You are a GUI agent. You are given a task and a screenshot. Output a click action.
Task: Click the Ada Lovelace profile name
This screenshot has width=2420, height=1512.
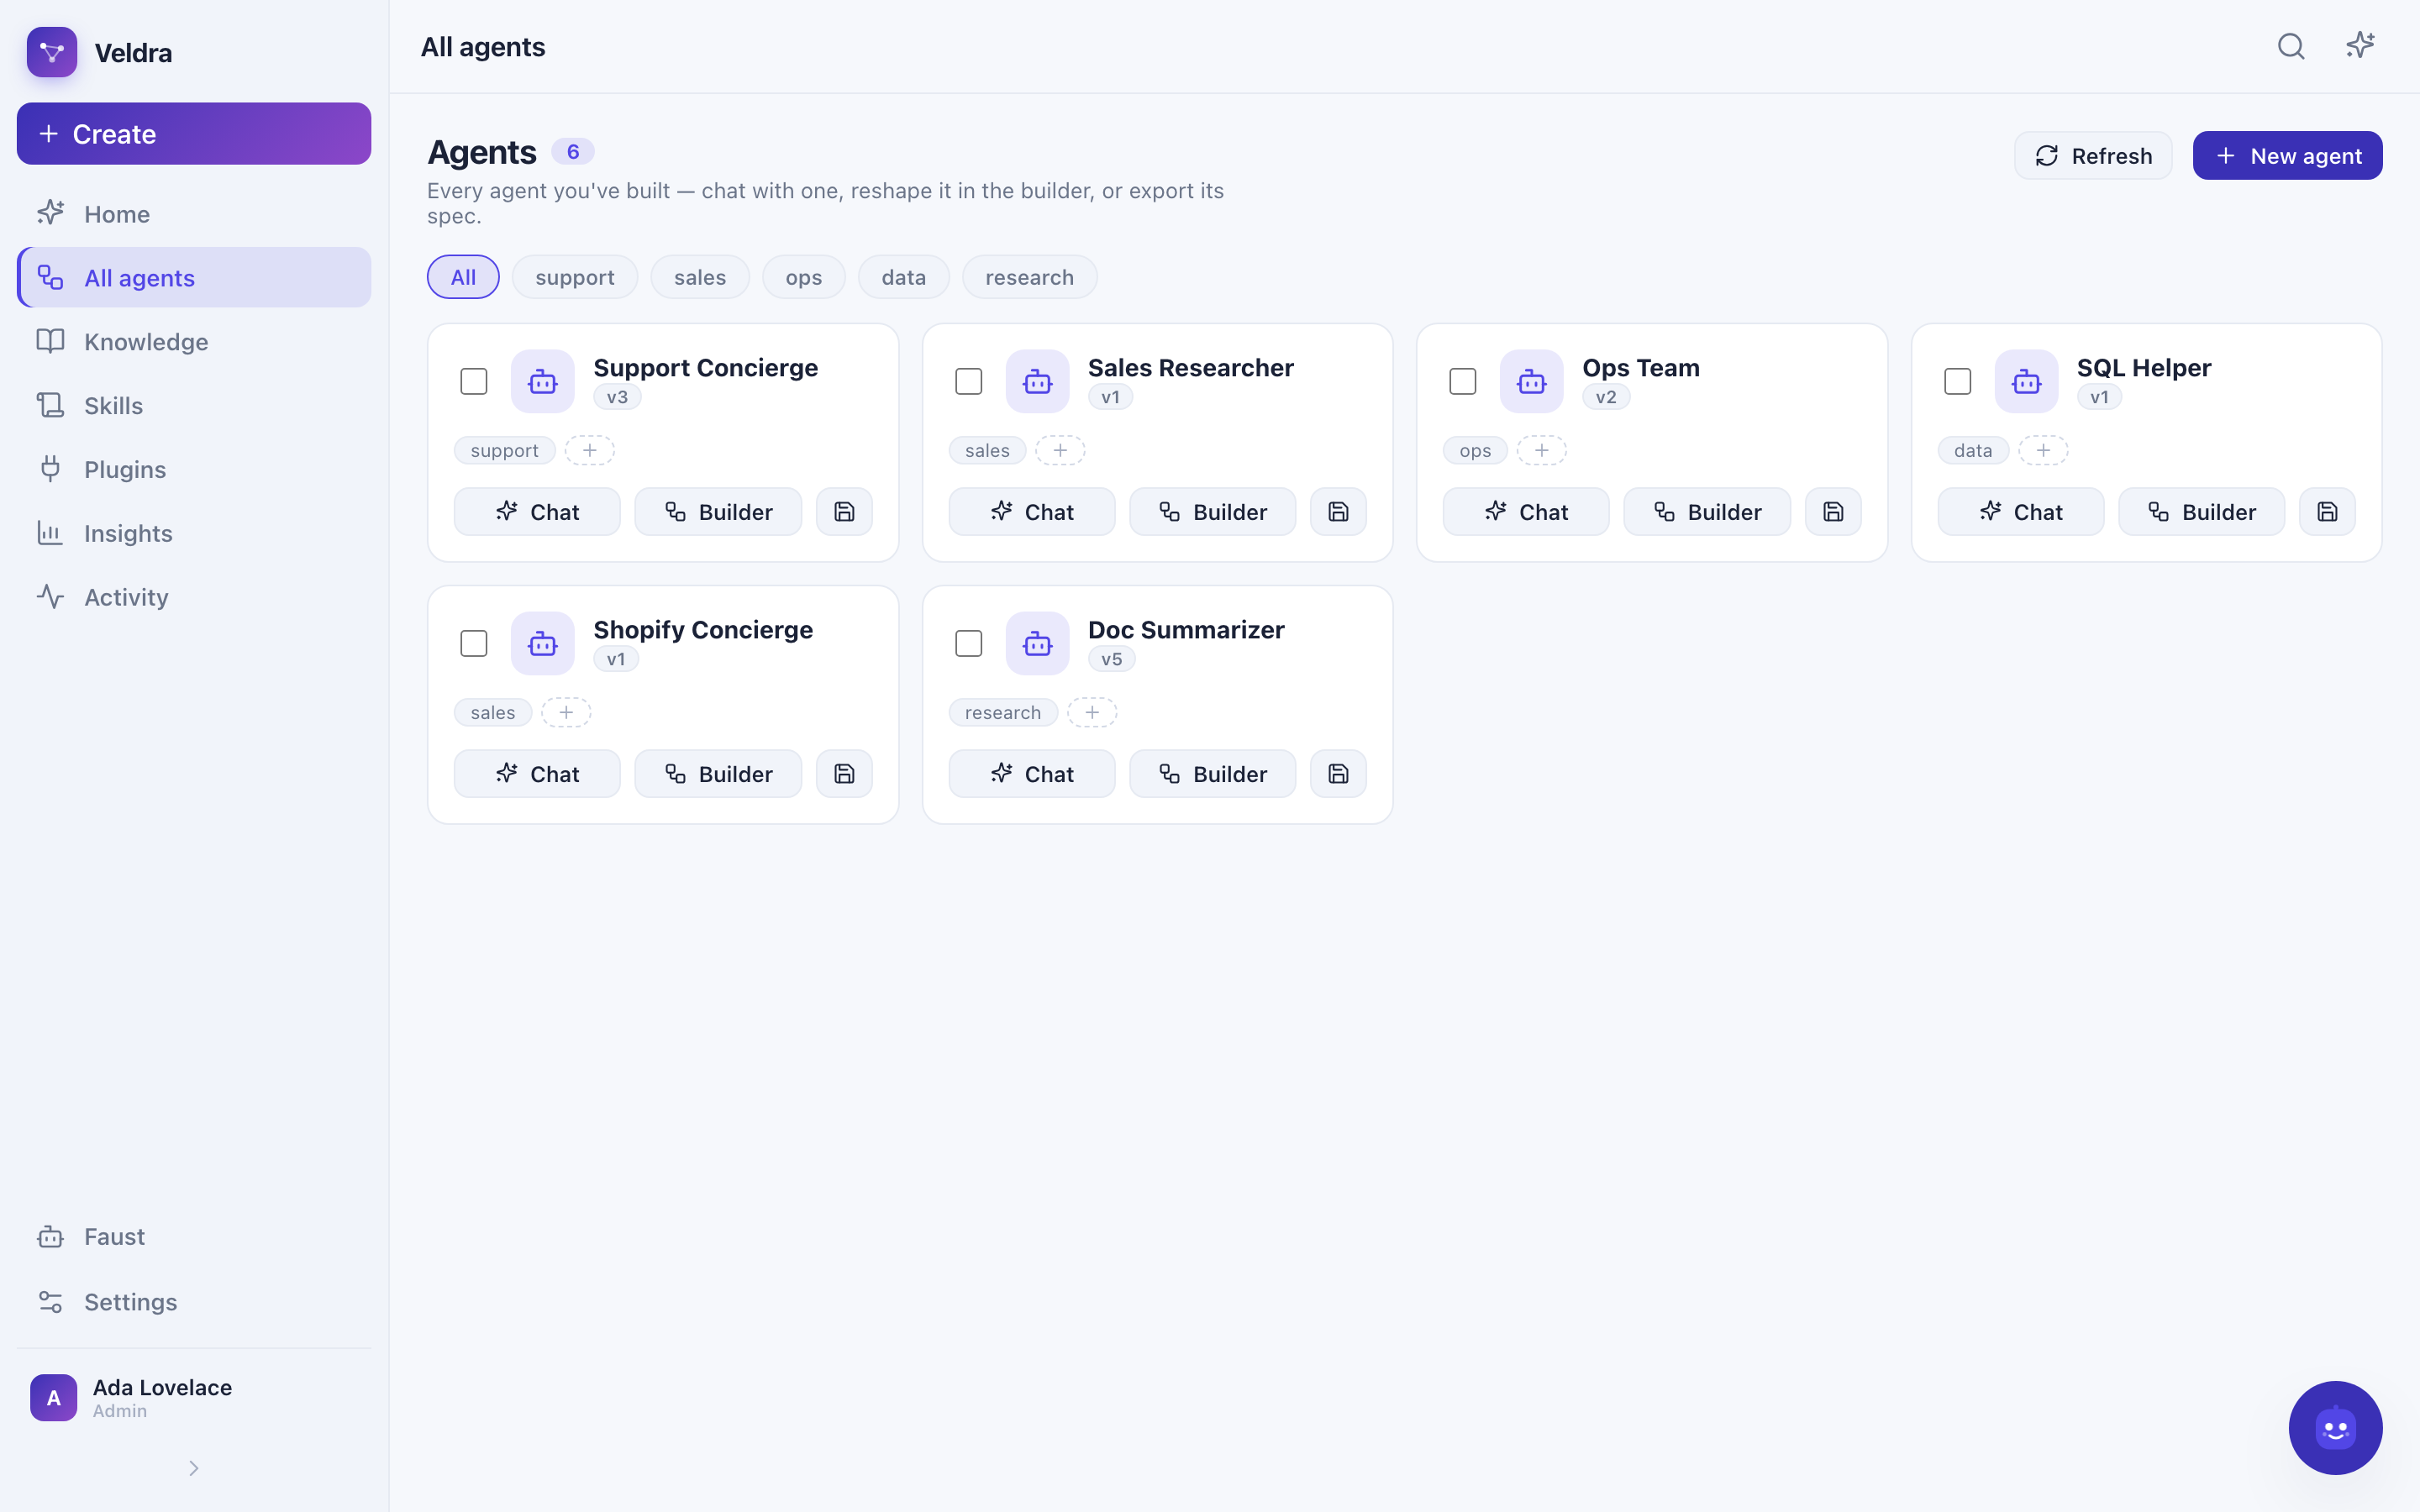(162, 1387)
